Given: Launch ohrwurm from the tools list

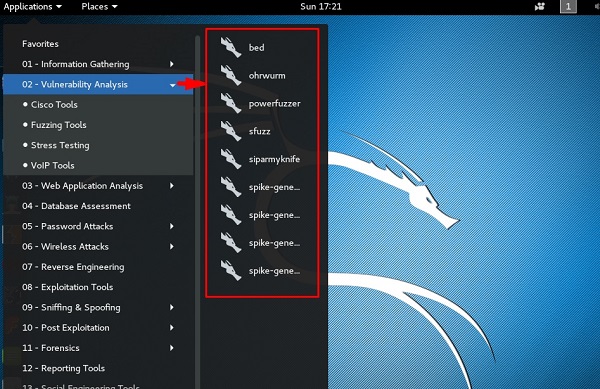Looking at the screenshot, I should 267,76.
